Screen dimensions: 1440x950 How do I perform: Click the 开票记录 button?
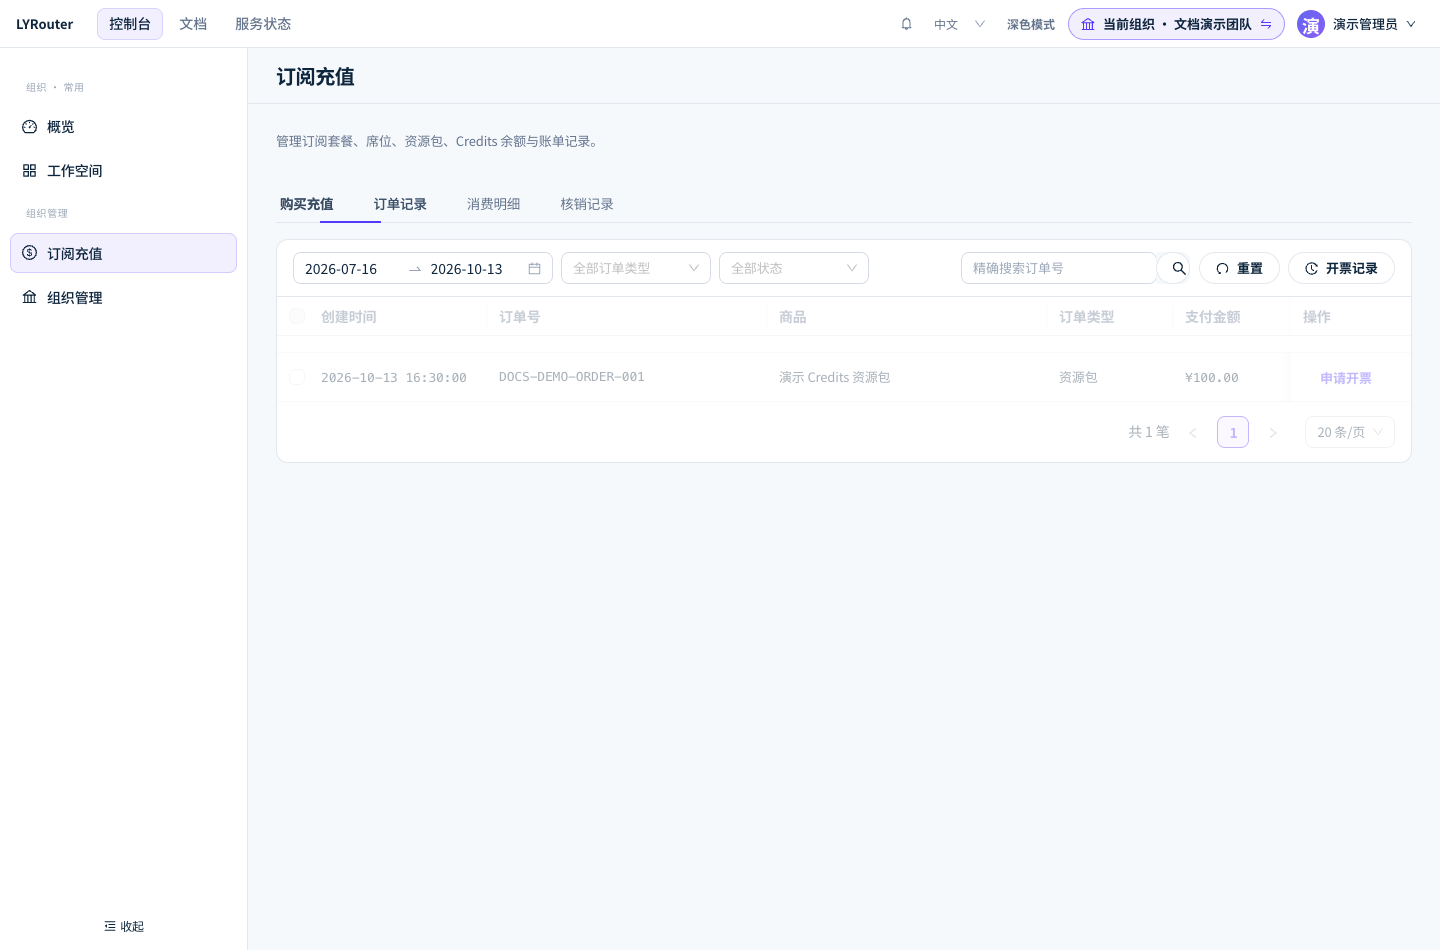pos(1341,268)
